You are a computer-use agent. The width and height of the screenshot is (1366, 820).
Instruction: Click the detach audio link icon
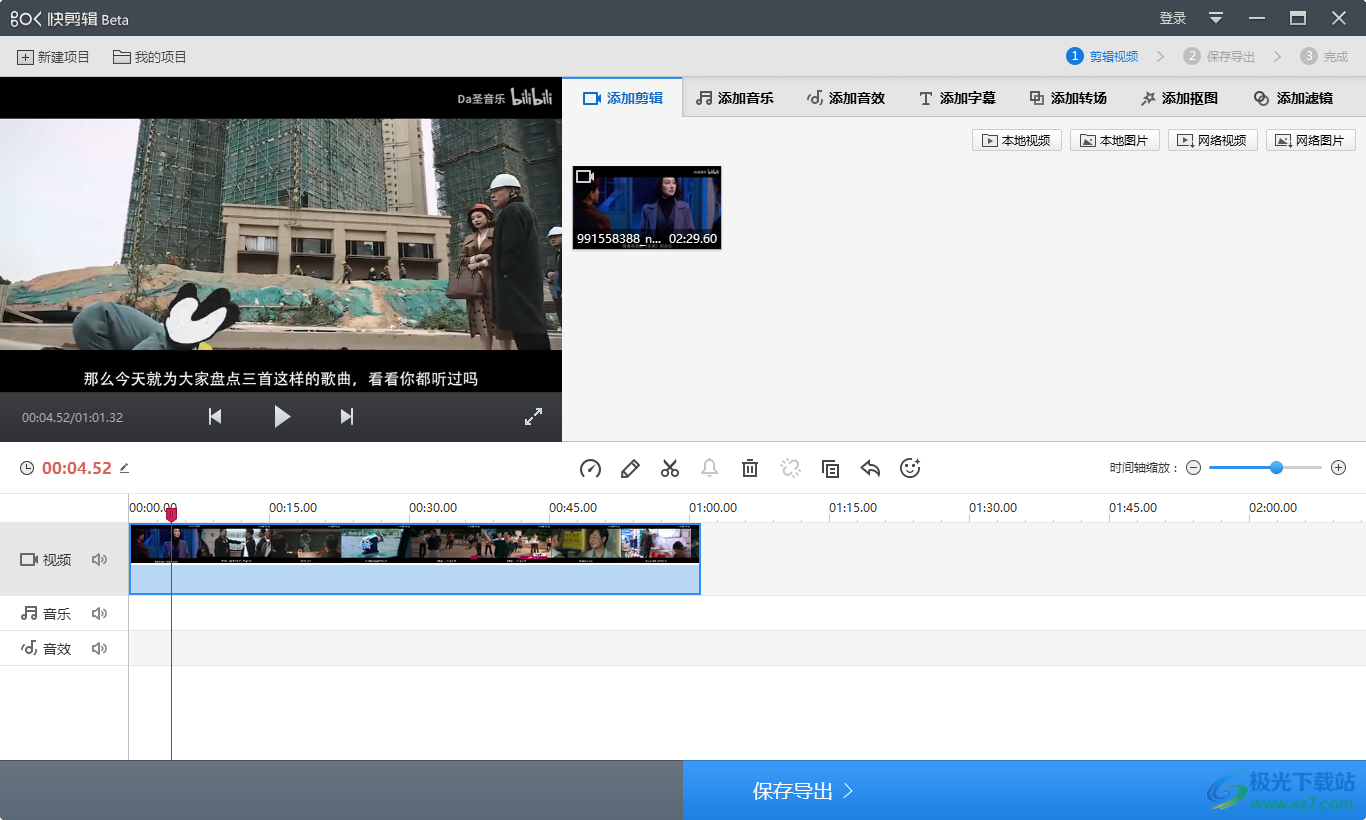coord(791,468)
